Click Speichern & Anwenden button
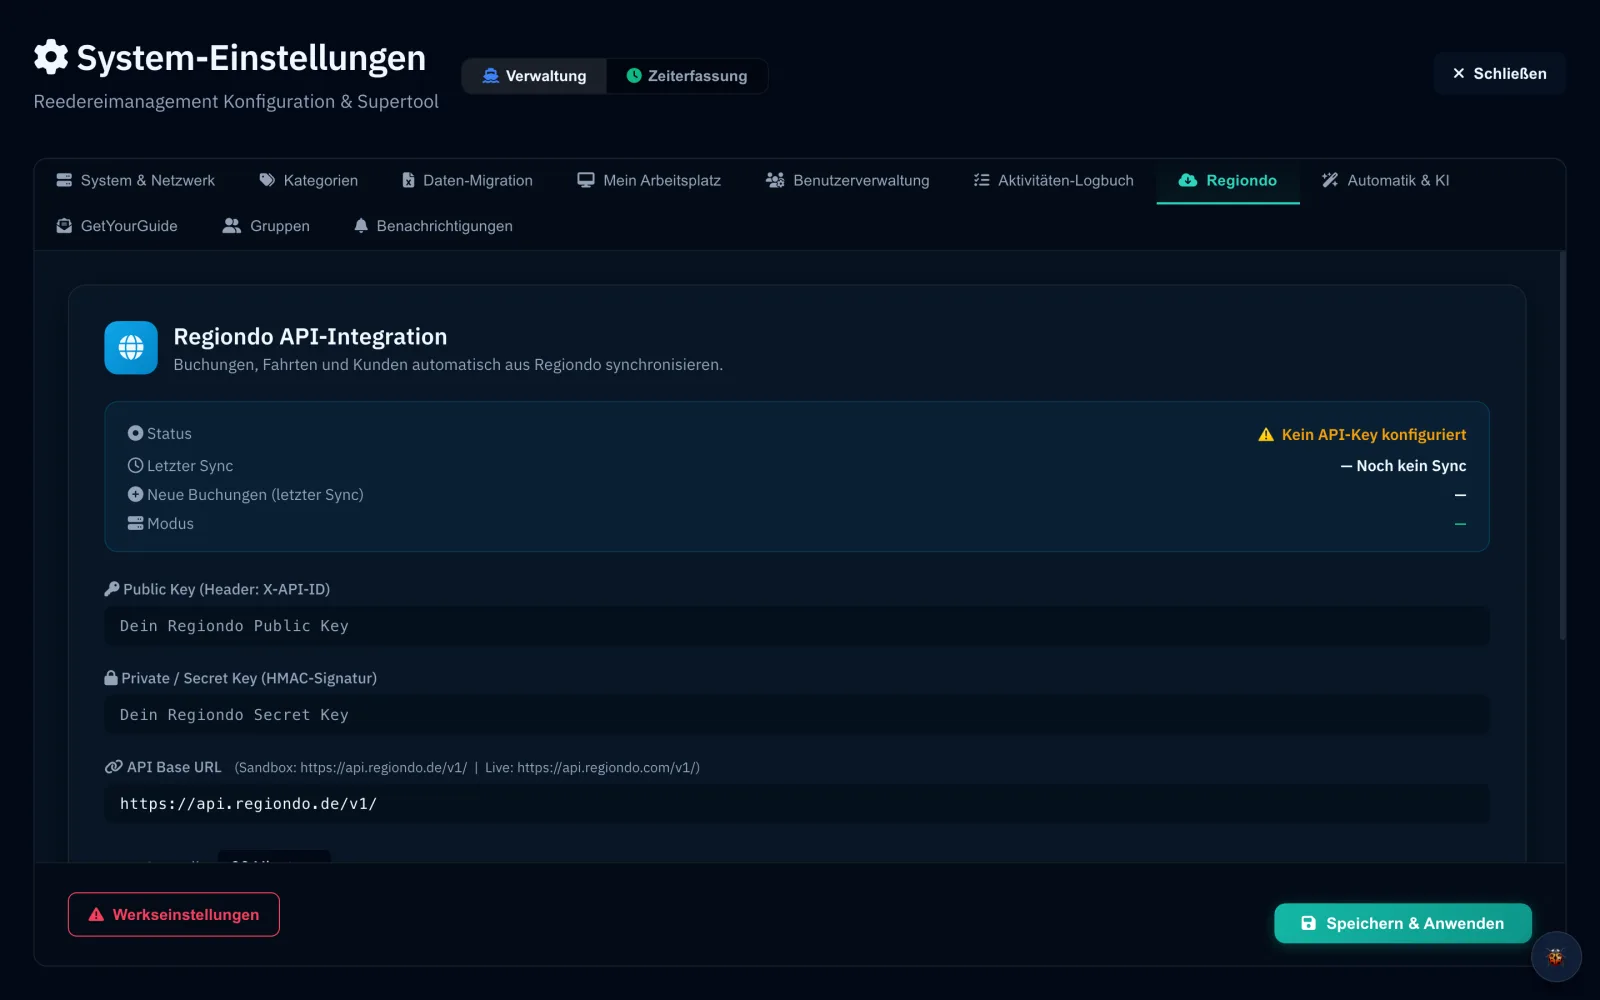The height and width of the screenshot is (1000, 1600). (x=1403, y=923)
